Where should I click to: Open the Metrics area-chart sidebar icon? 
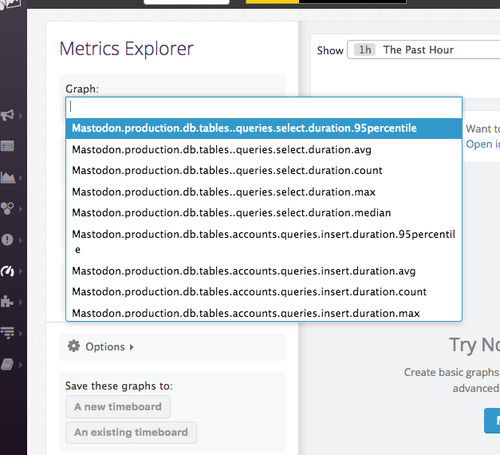tap(8, 177)
